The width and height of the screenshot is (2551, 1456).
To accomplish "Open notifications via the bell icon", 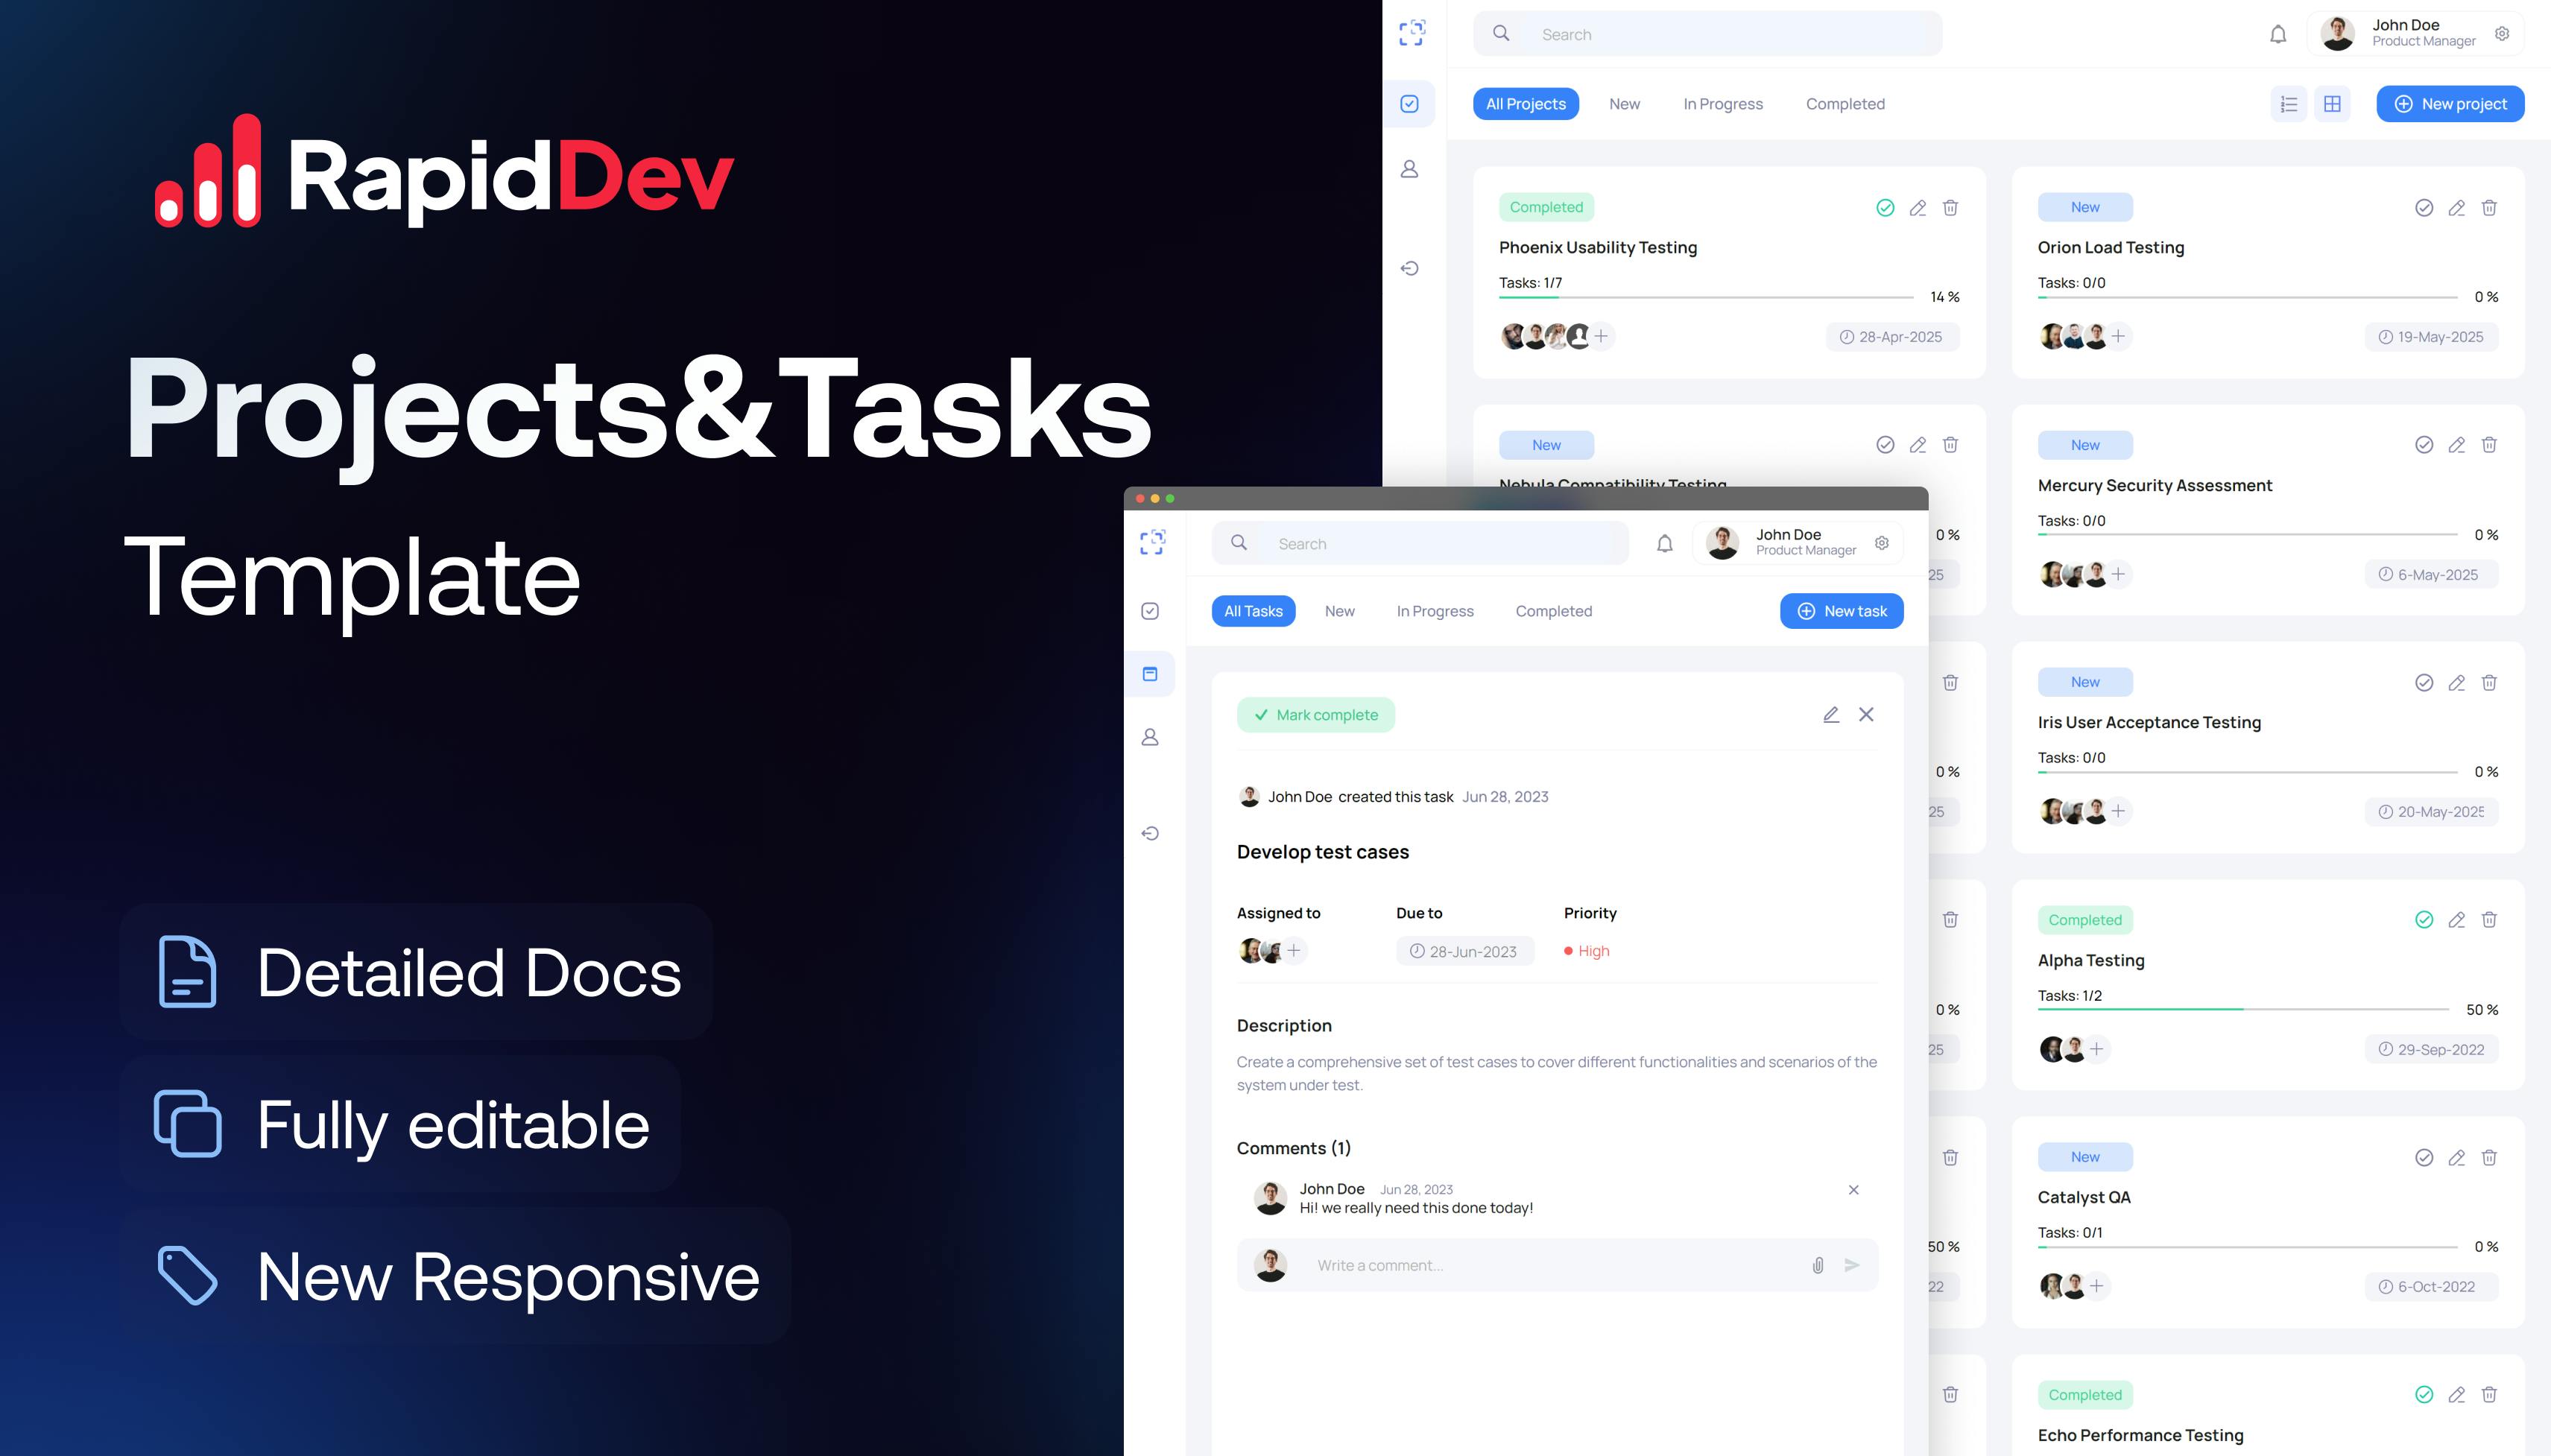I will 2278,33.
